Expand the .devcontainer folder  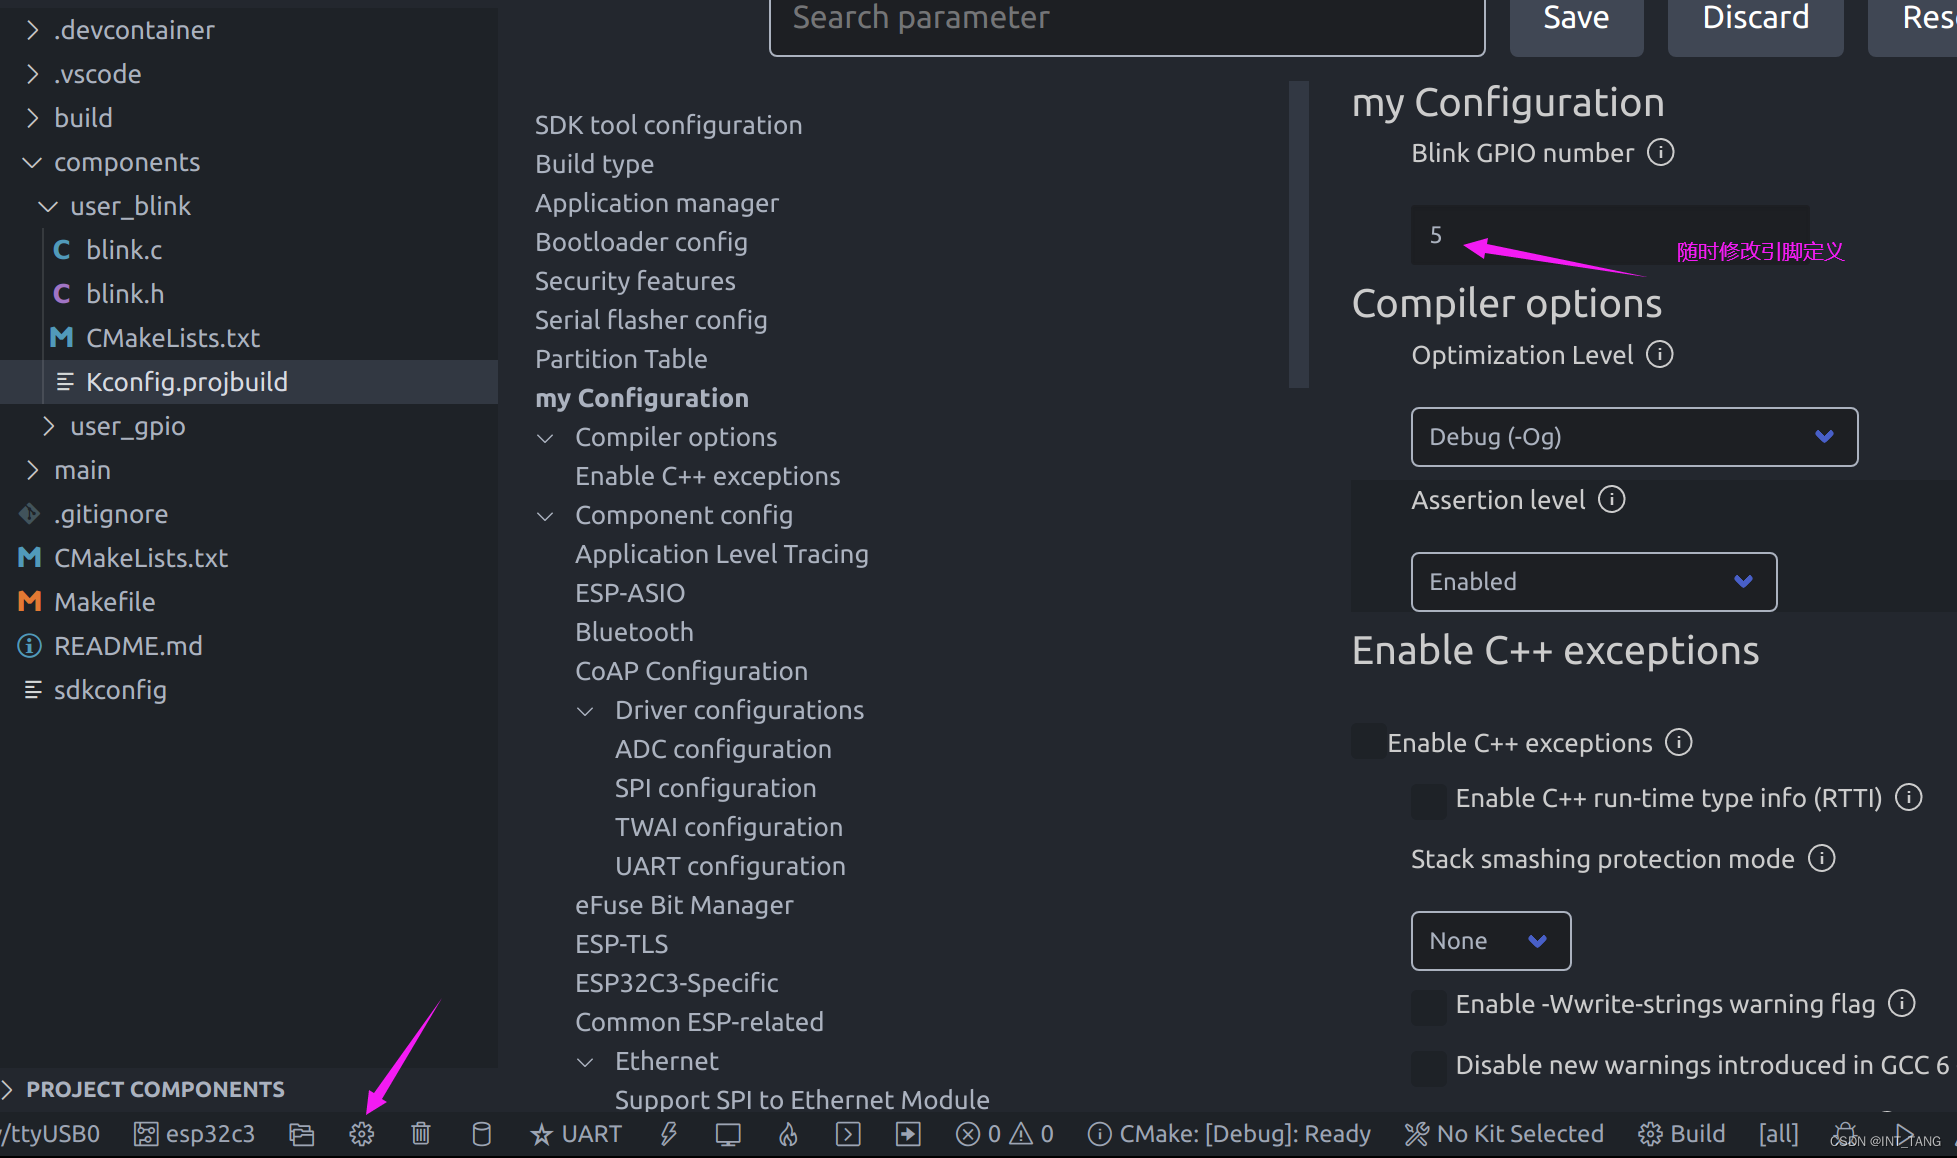[32, 30]
